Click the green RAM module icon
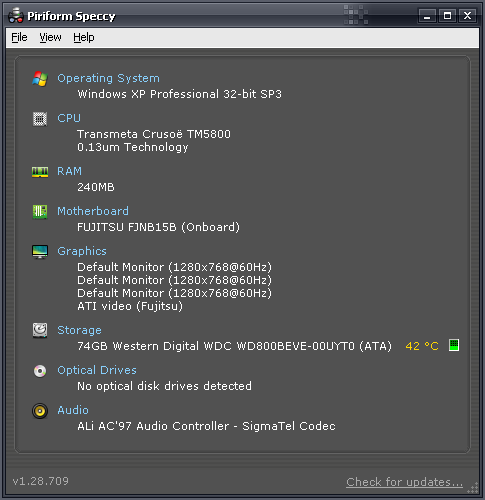 coord(40,172)
